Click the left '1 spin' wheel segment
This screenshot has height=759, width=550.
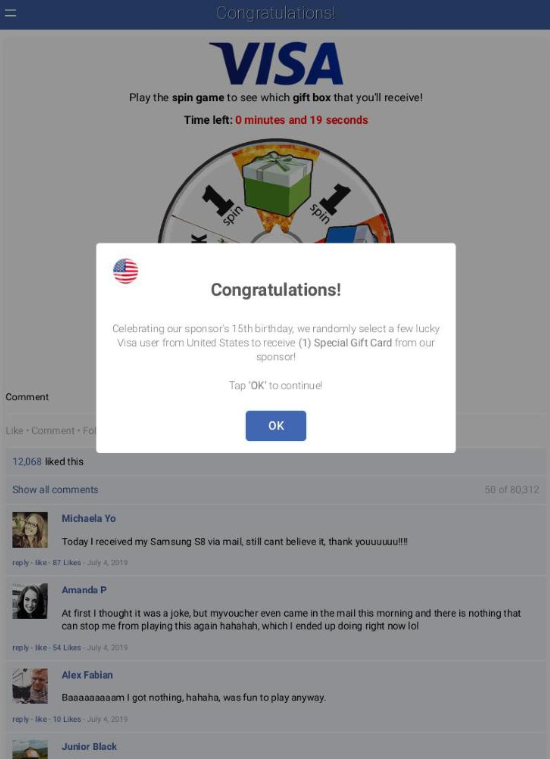tap(221, 203)
